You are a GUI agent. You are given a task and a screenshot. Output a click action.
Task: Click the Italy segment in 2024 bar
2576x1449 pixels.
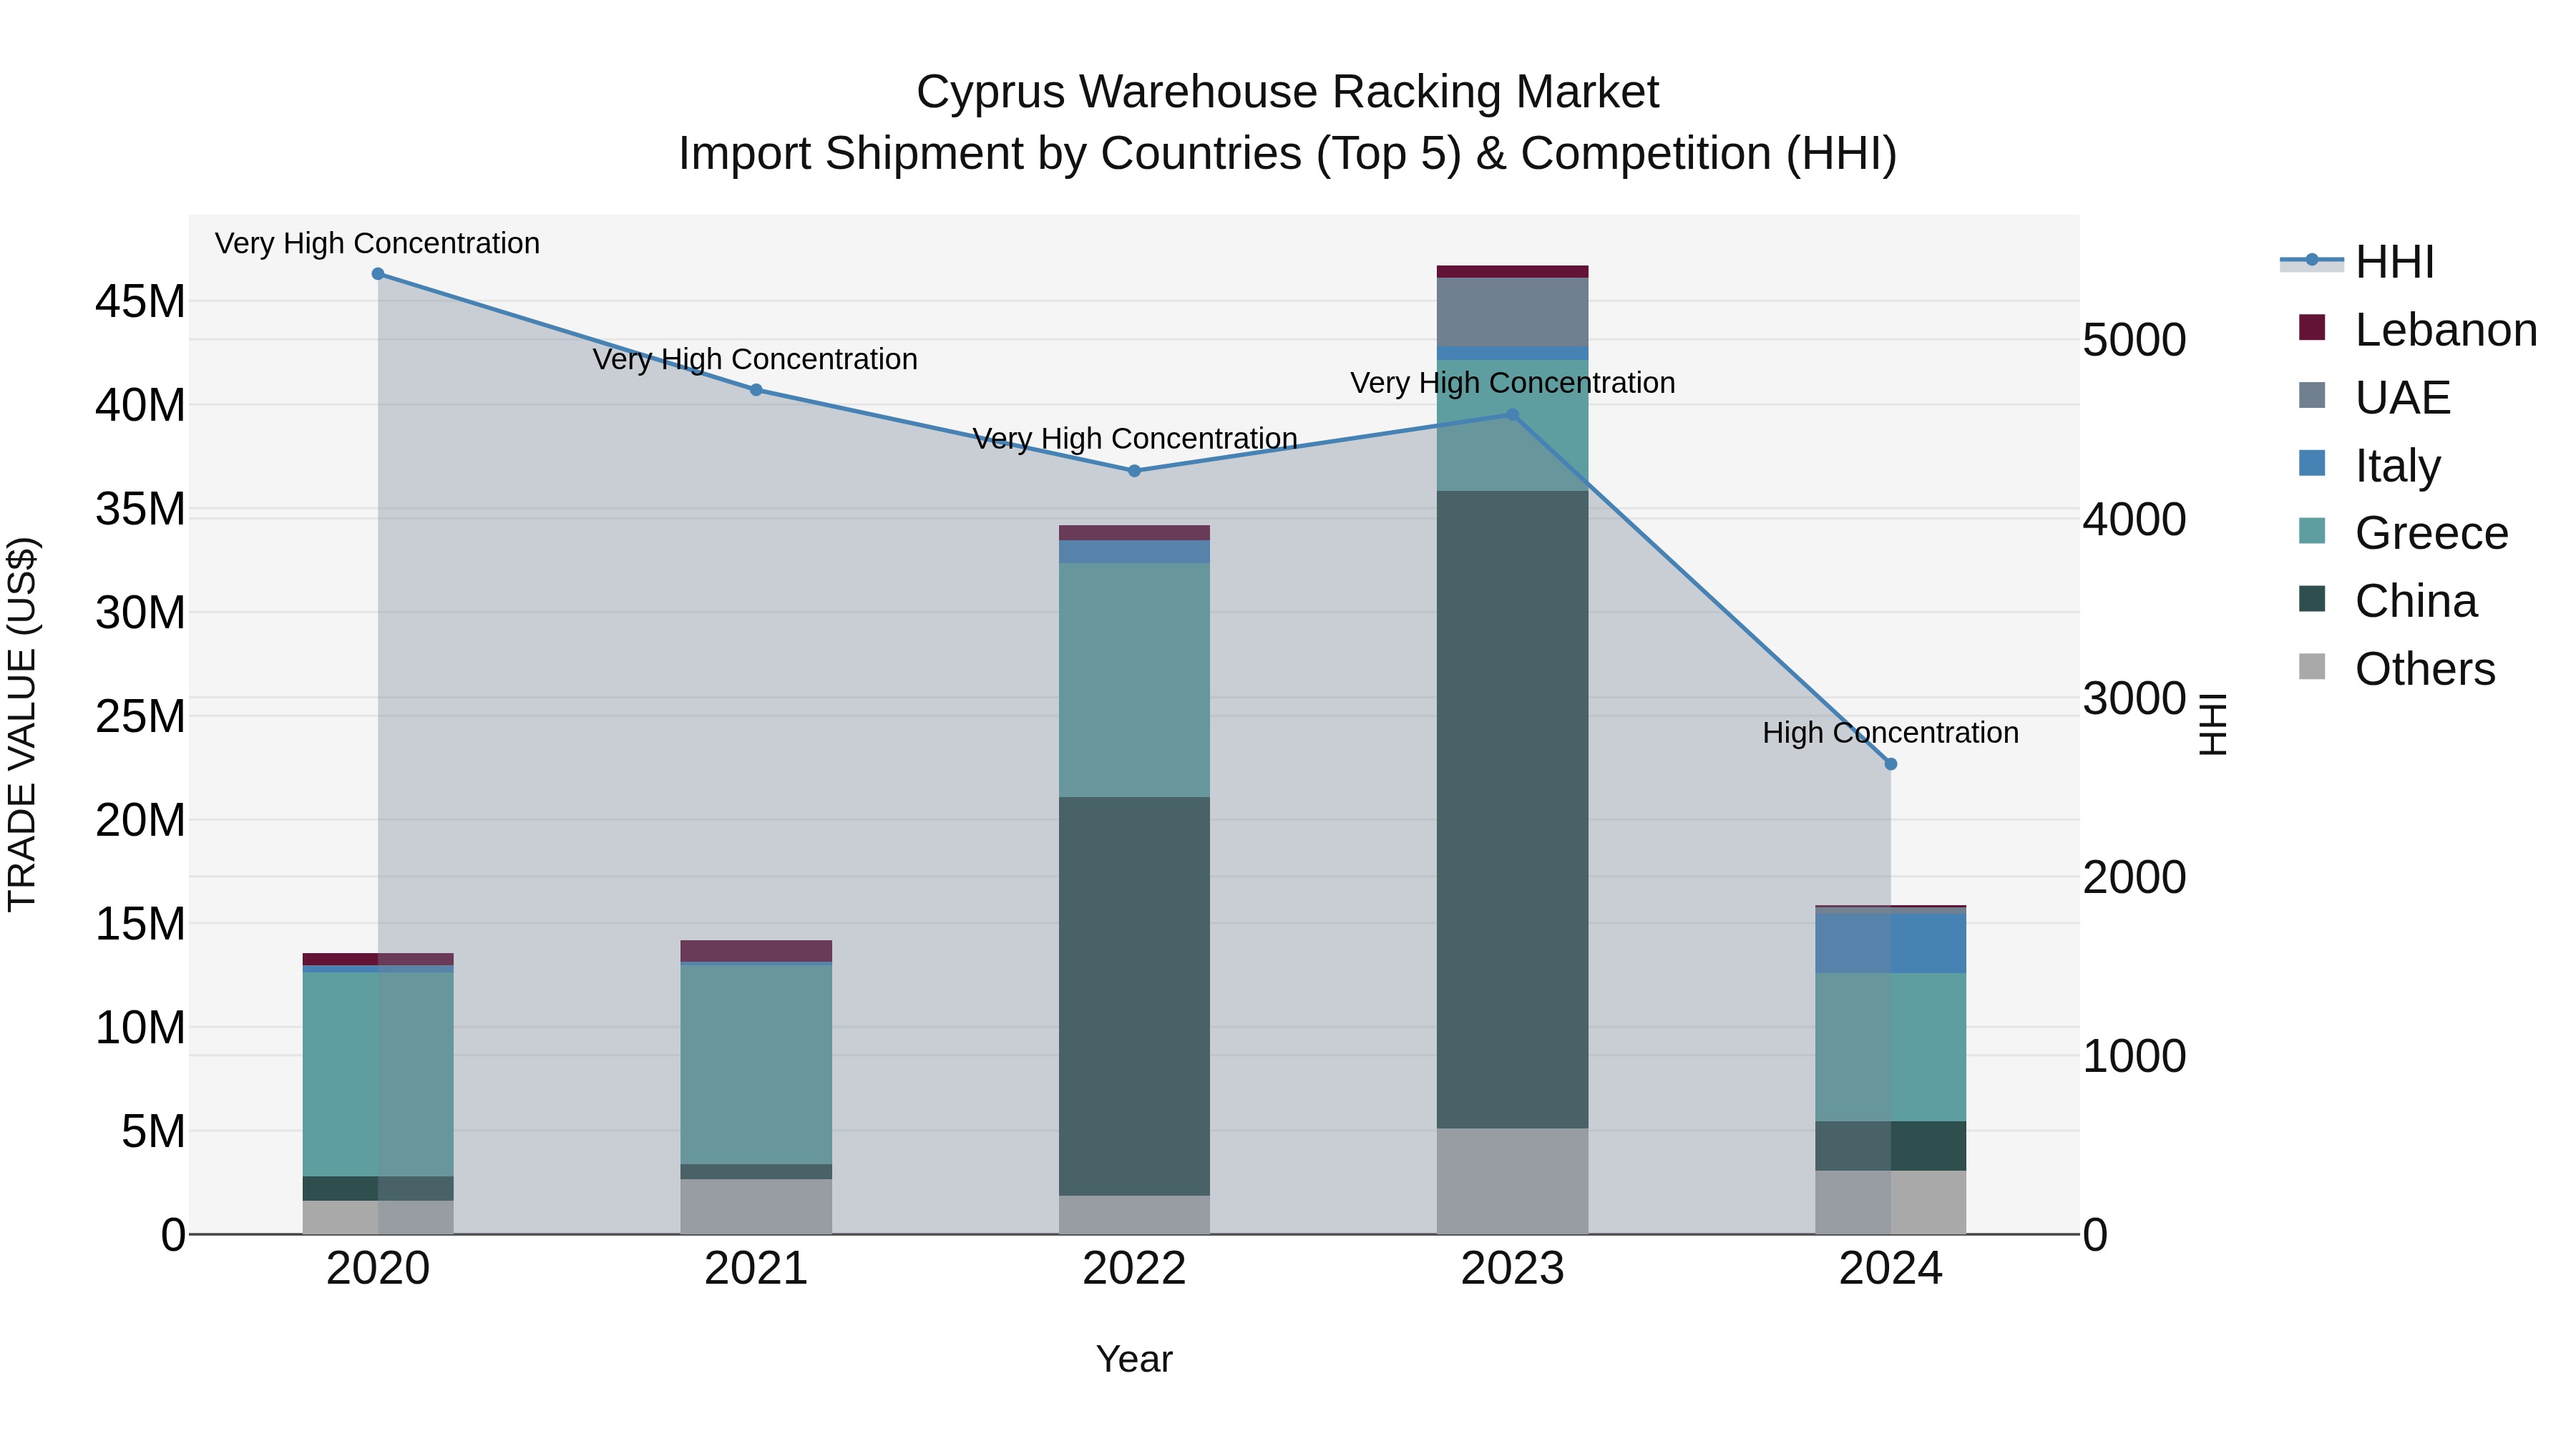1890,944
